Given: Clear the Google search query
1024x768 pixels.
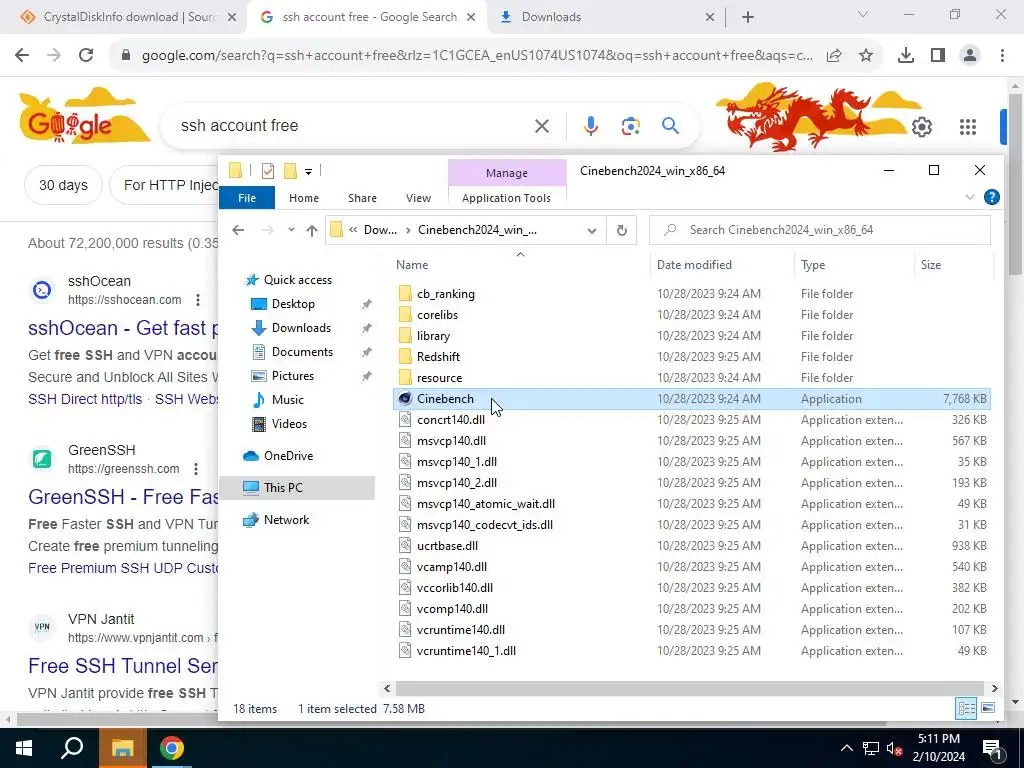Looking at the screenshot, I should [x=542, y=125].
